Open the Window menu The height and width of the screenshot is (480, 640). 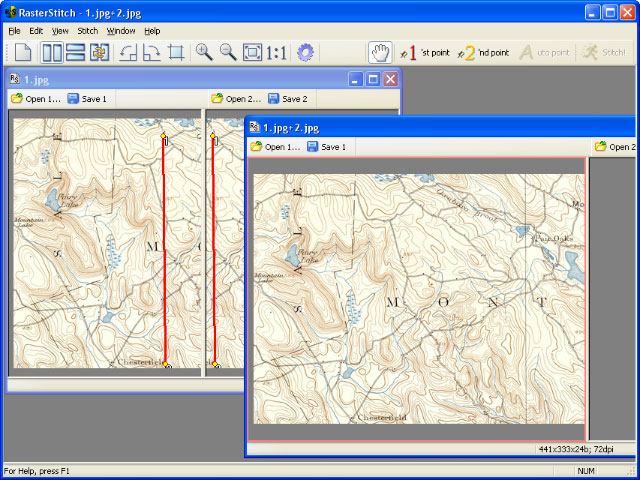121,31
